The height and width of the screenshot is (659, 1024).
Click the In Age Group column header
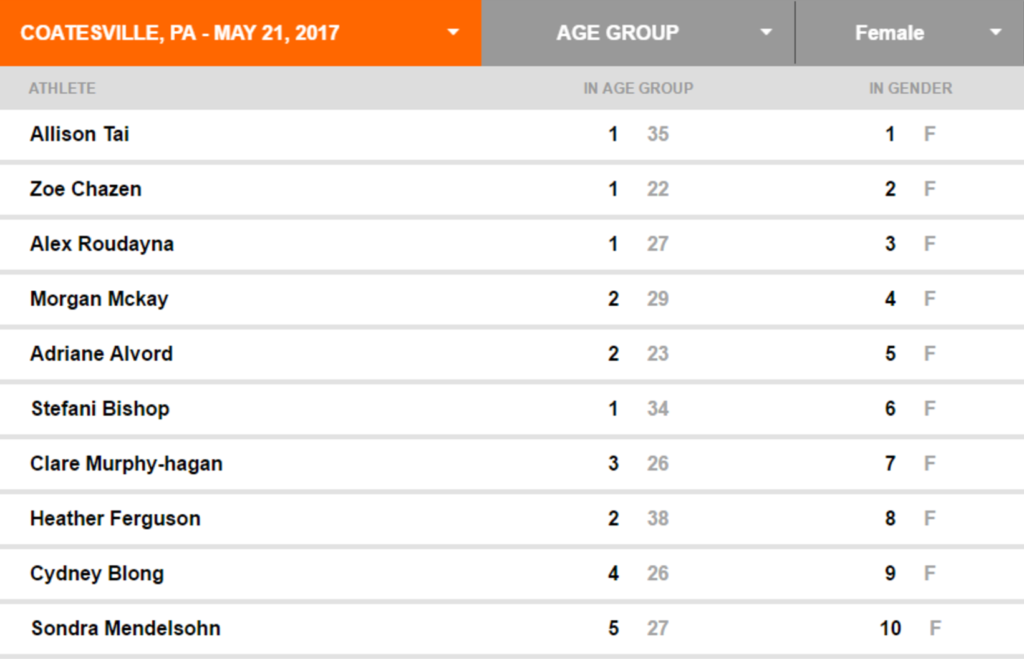tap(638, 88)
